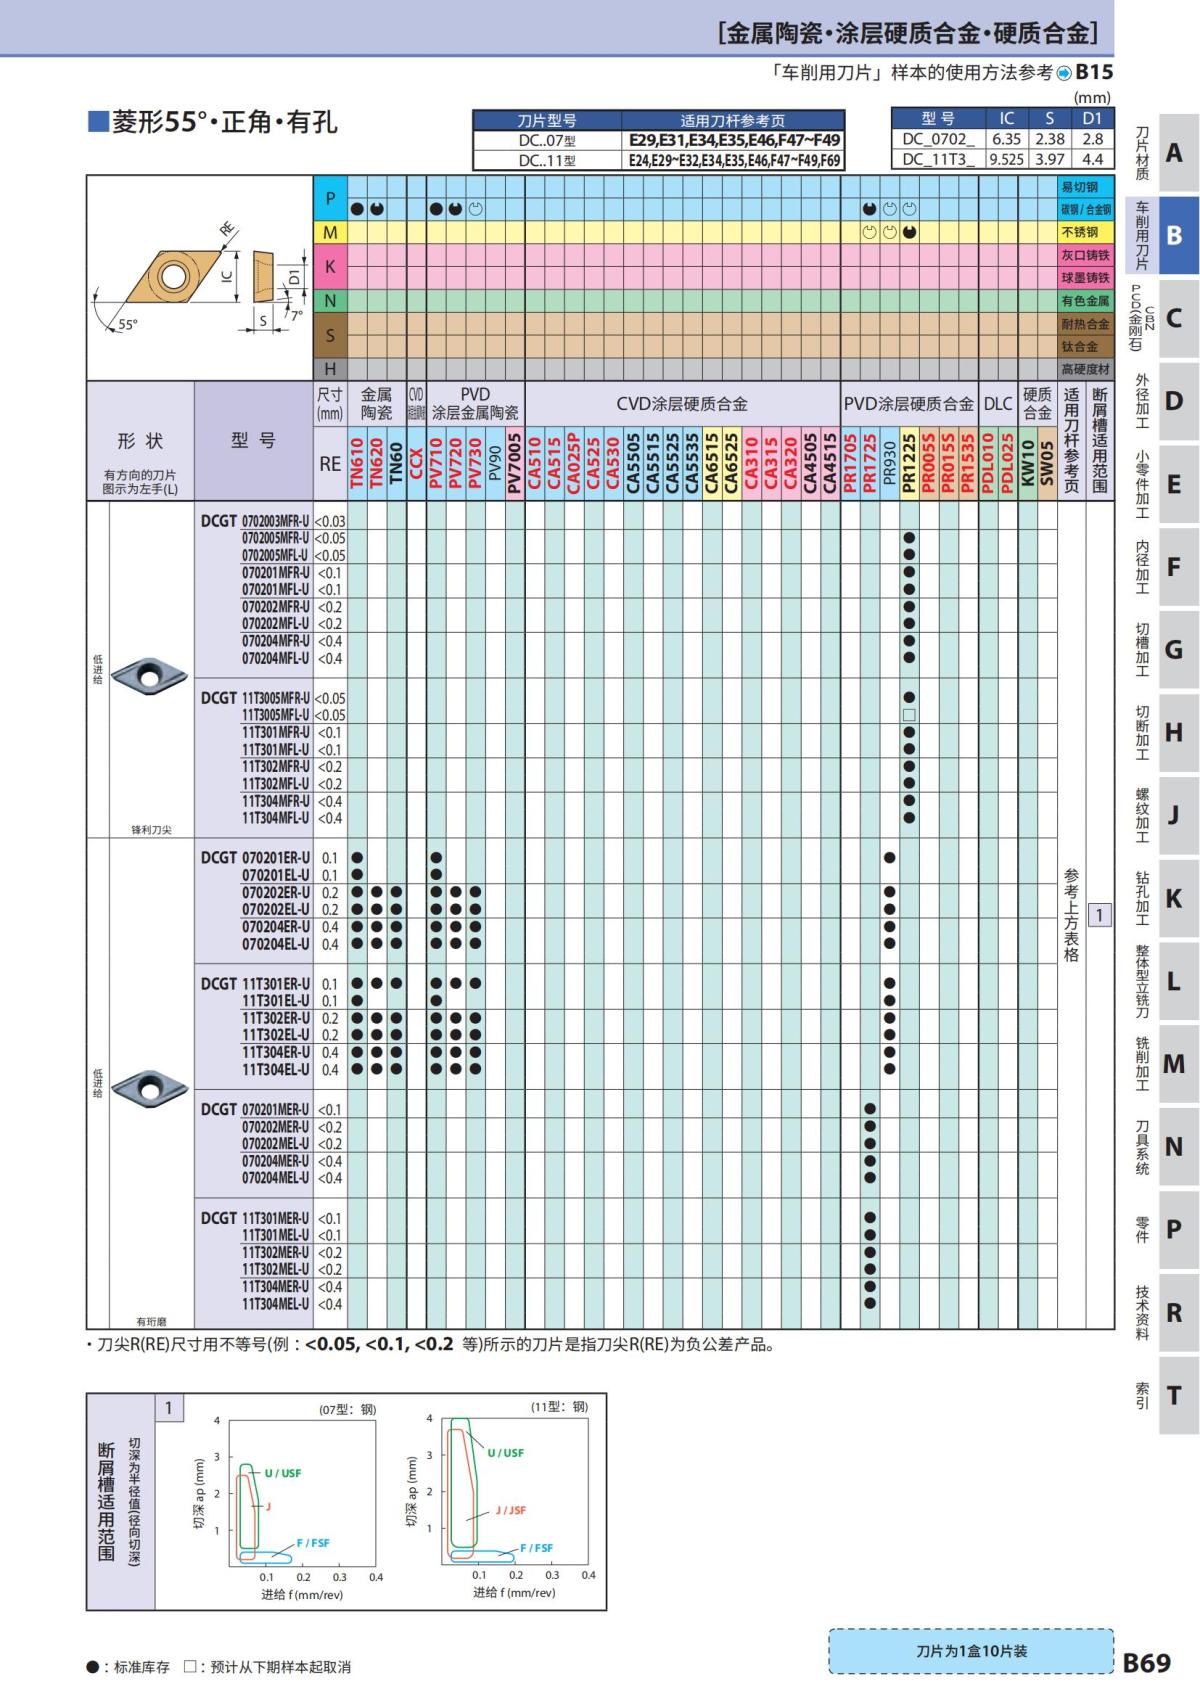Click the hollow square in row 11T3005MFL-U
The width and height of the screenshot is (1200, 1697).
tap(909, 715)
